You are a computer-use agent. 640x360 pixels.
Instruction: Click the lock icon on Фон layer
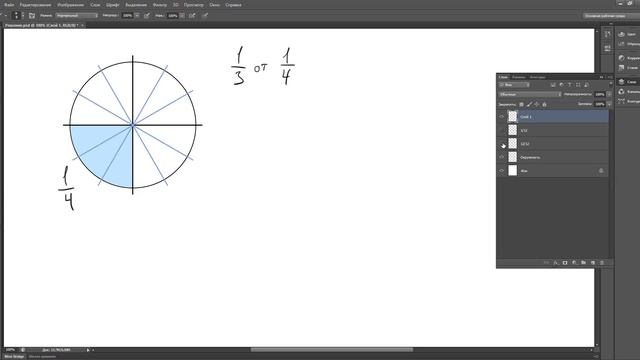point(601,171)
